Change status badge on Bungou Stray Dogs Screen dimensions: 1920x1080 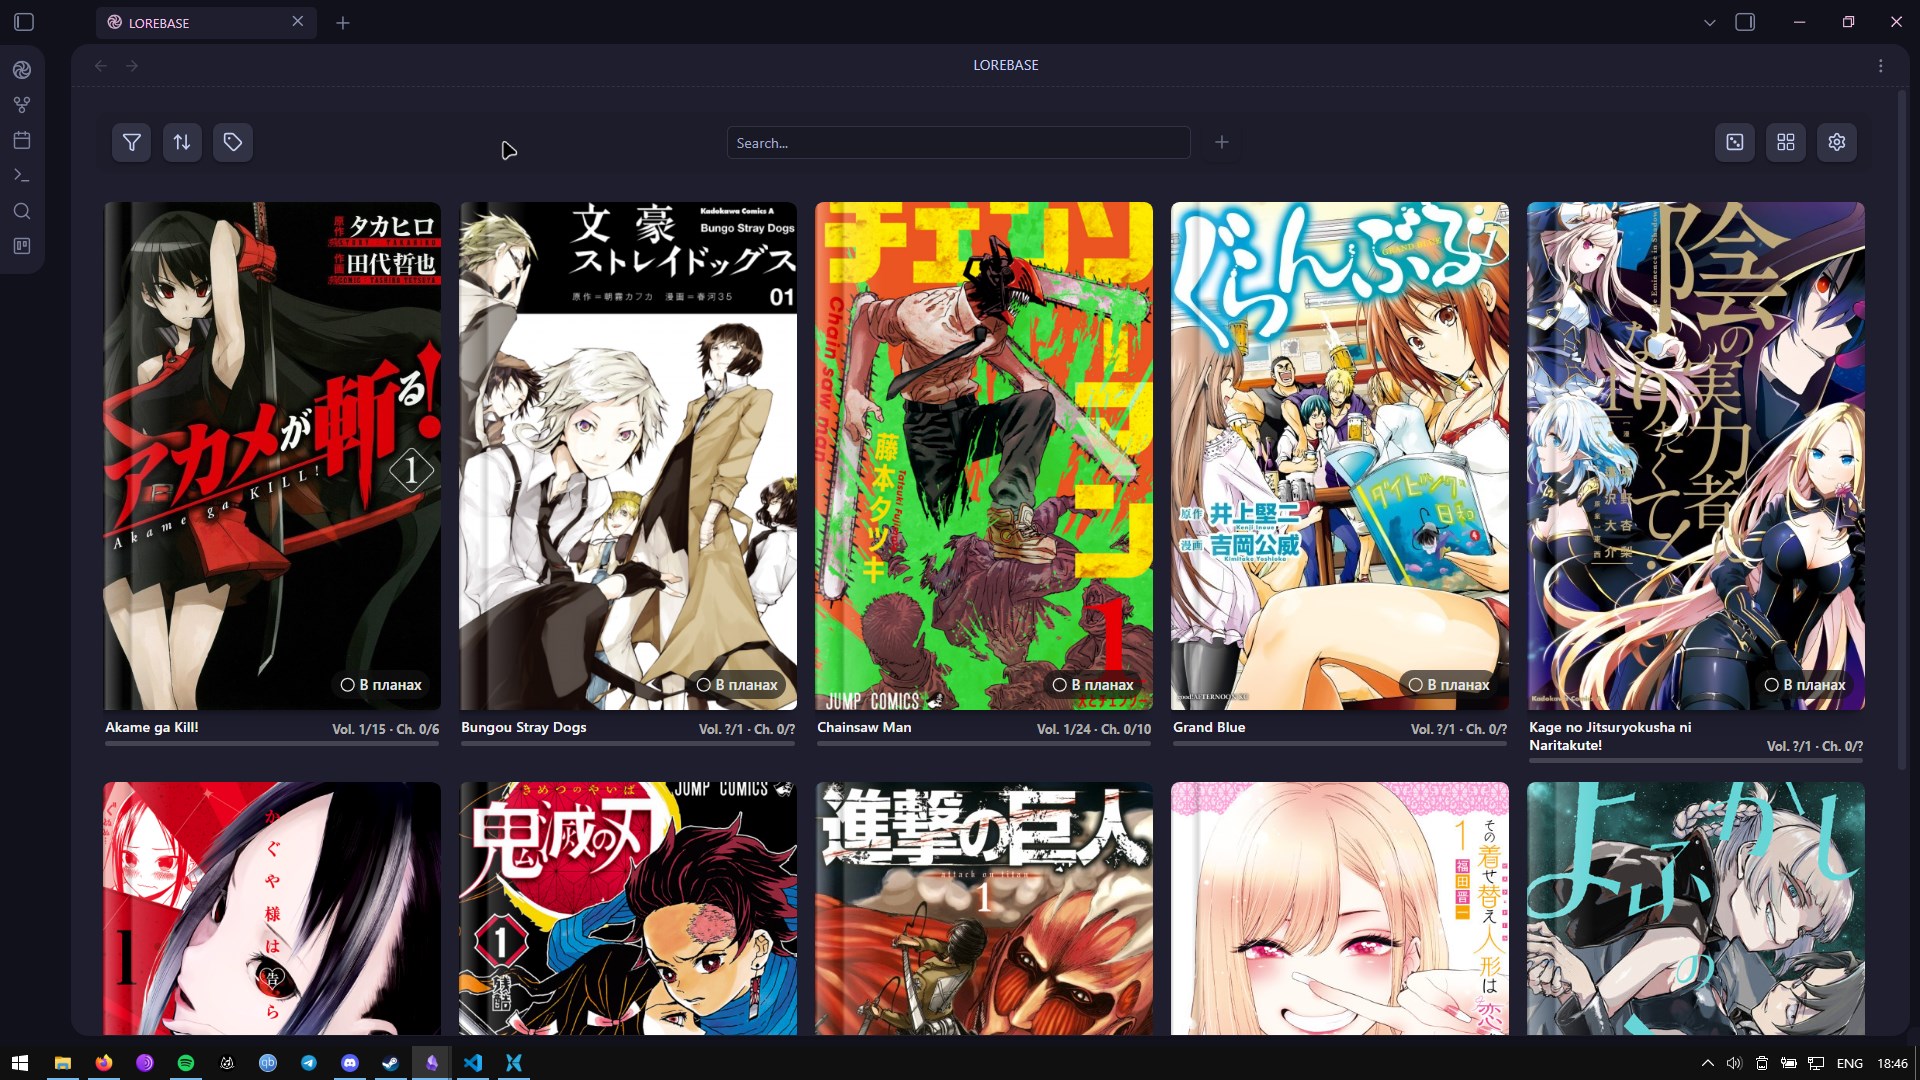tap(737, 685)
